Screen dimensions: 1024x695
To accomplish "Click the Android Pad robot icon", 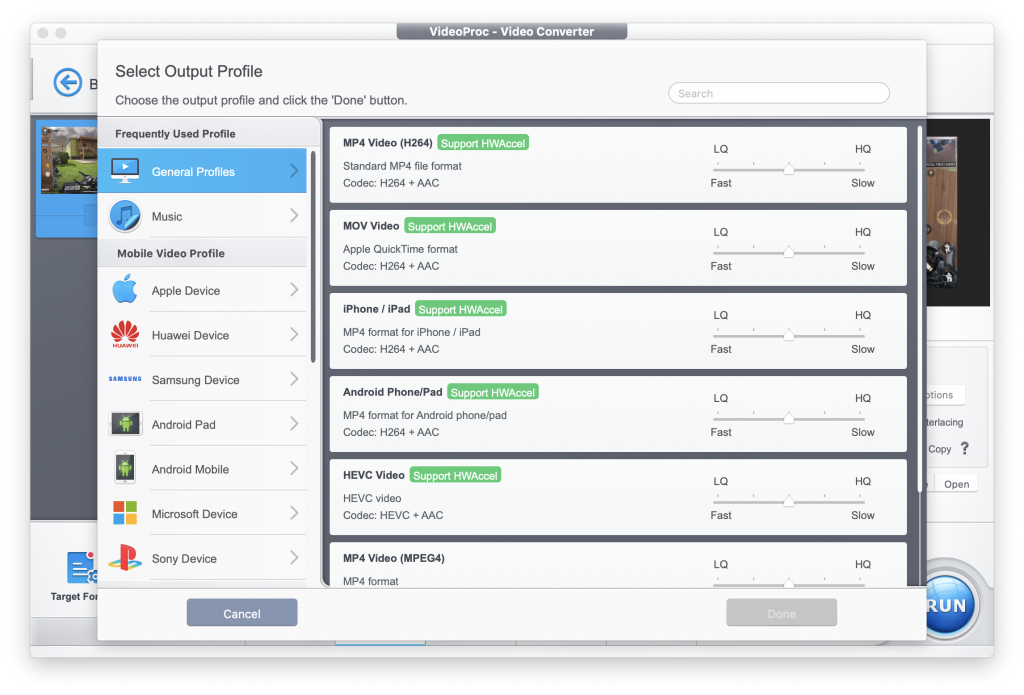I will [x=125, y=424].
